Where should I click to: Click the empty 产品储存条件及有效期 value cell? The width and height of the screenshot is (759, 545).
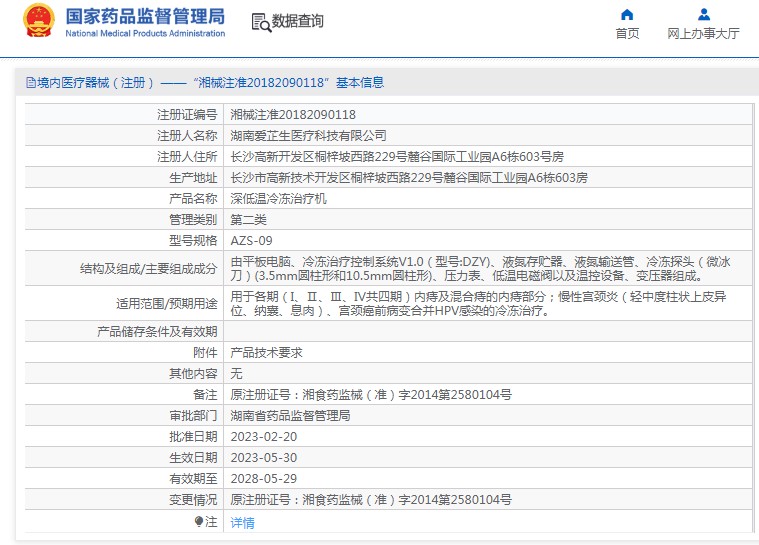[x=487, y=332]
